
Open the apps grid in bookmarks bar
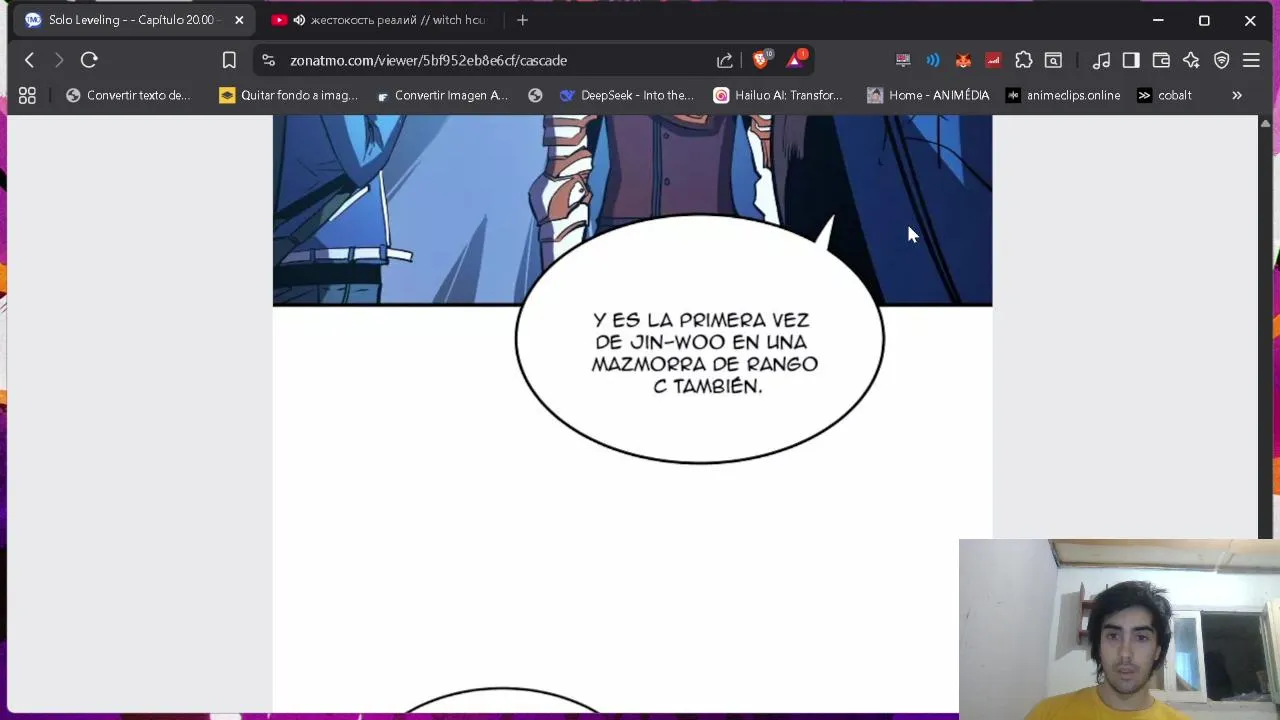27,95
